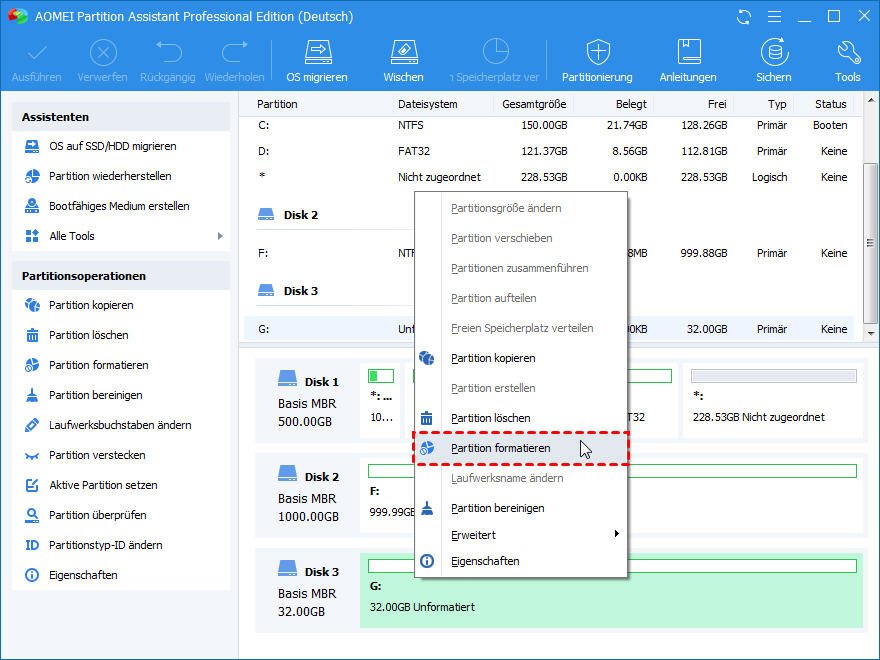Screen dimensions: 880x660
Task: Select small first partition on Disk 1
Action: pyautogui.click(x=381, y=400)
